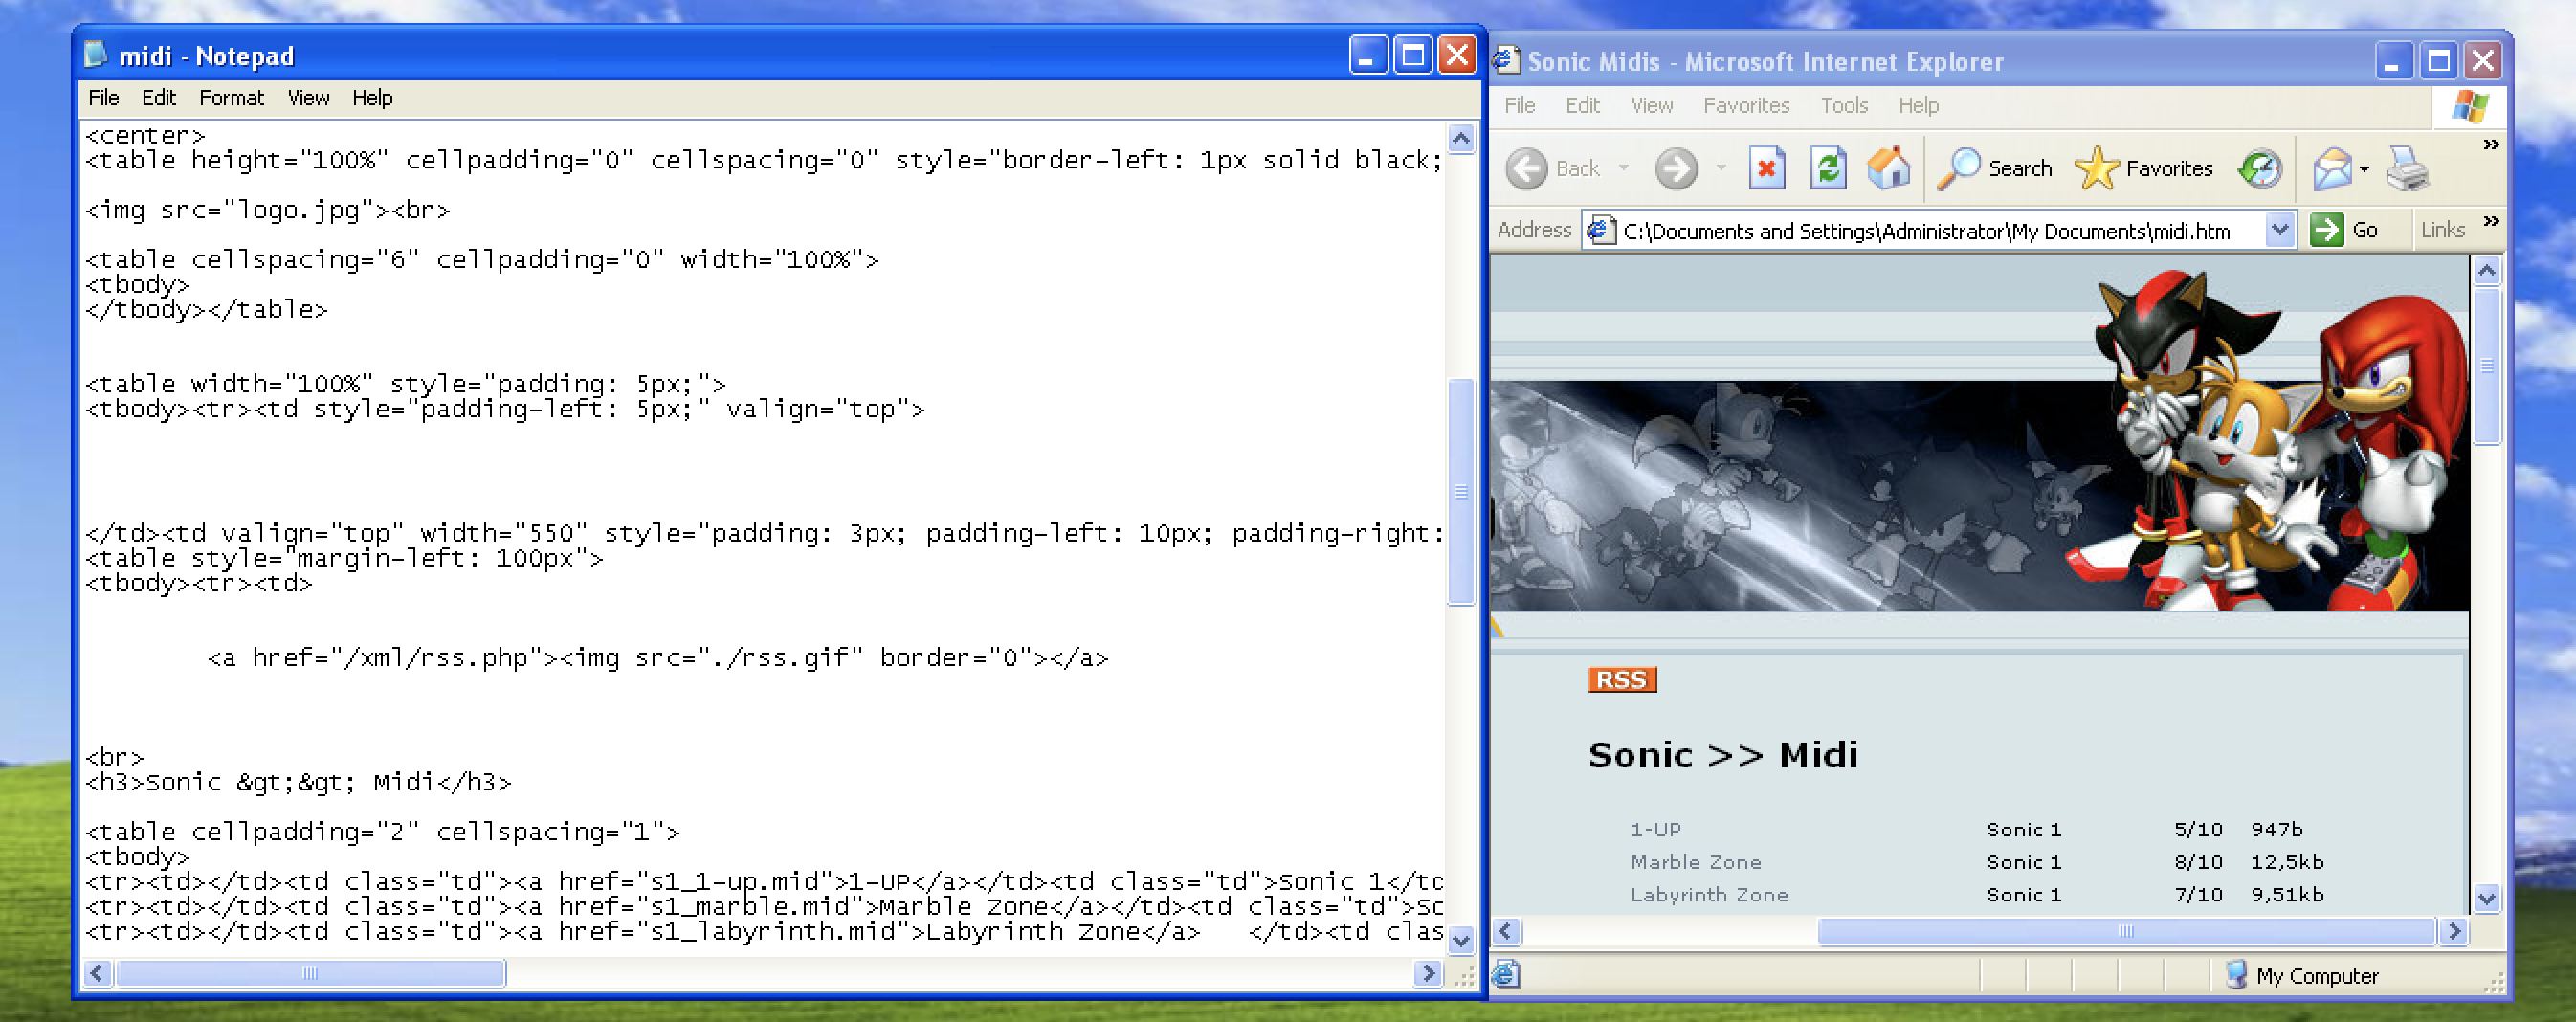Click the IE page icon in the status bar

click(x=1507, y=974)
